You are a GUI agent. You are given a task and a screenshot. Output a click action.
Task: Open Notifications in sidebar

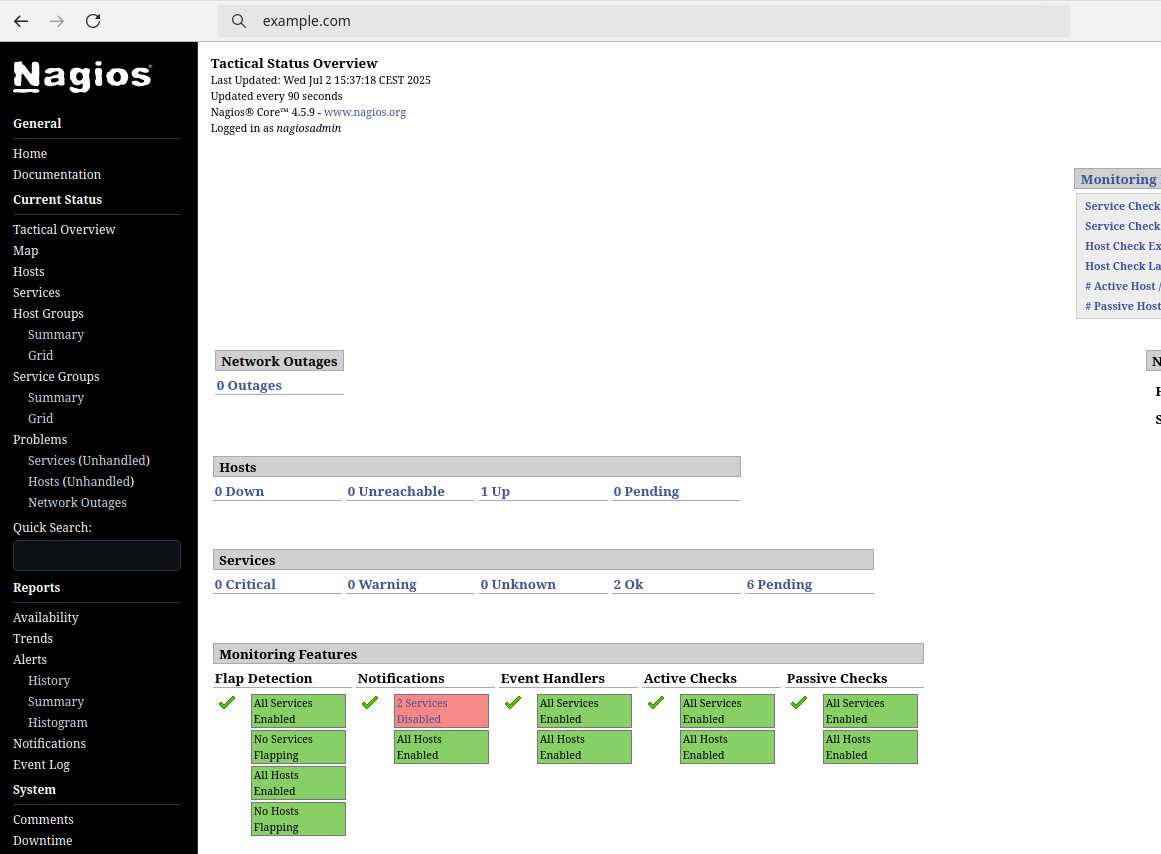point(49,744)
